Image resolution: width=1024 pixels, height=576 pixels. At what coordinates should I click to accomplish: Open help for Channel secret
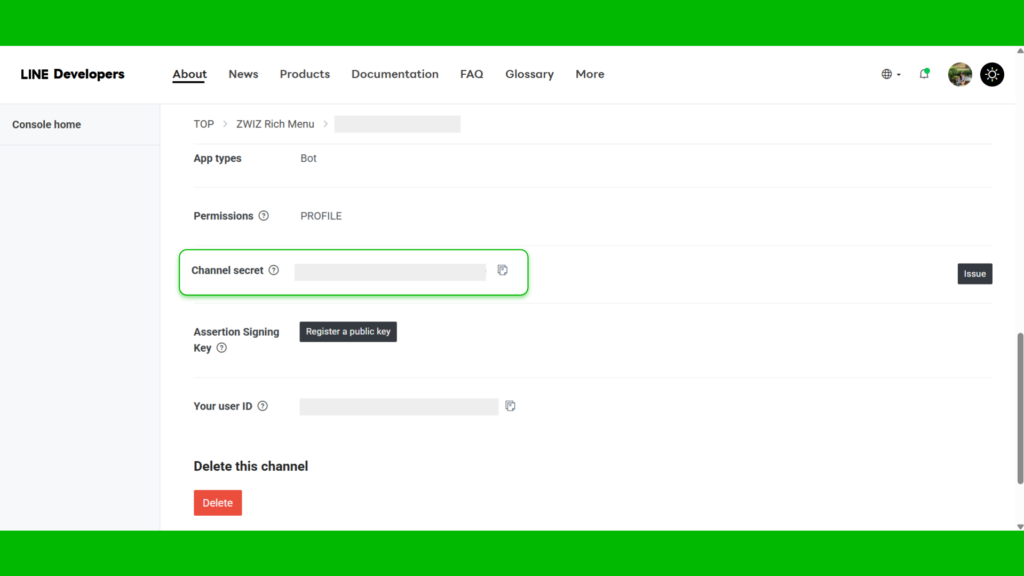[274, 270]
